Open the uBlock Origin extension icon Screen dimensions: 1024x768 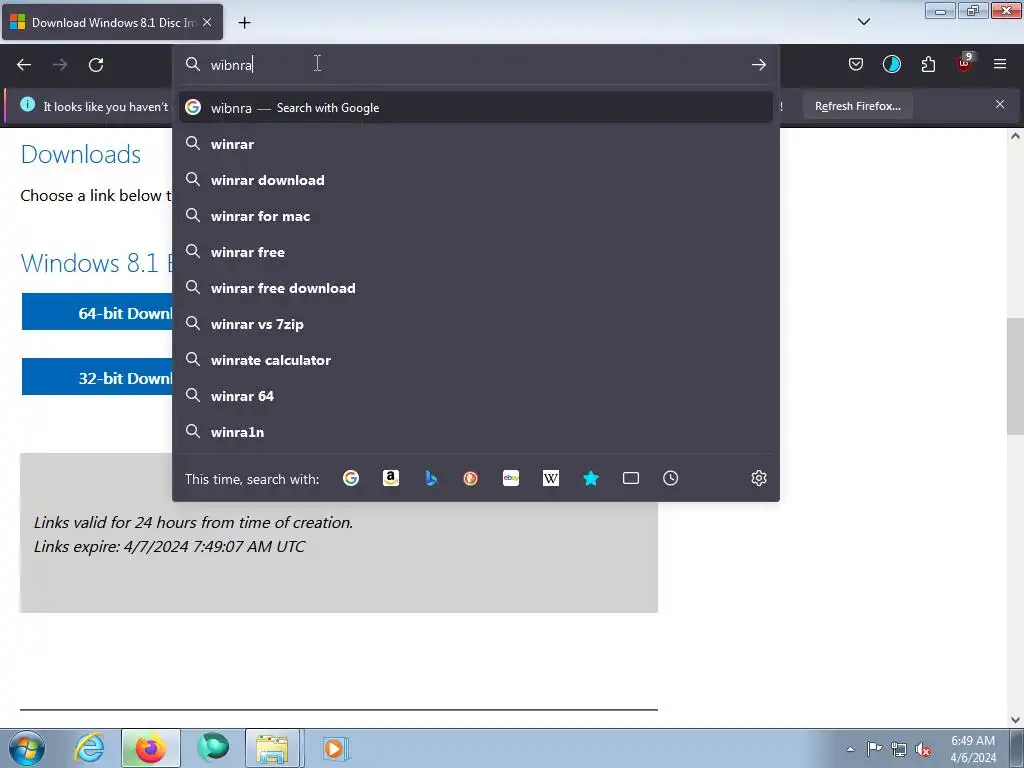click(x=964, y=63)
